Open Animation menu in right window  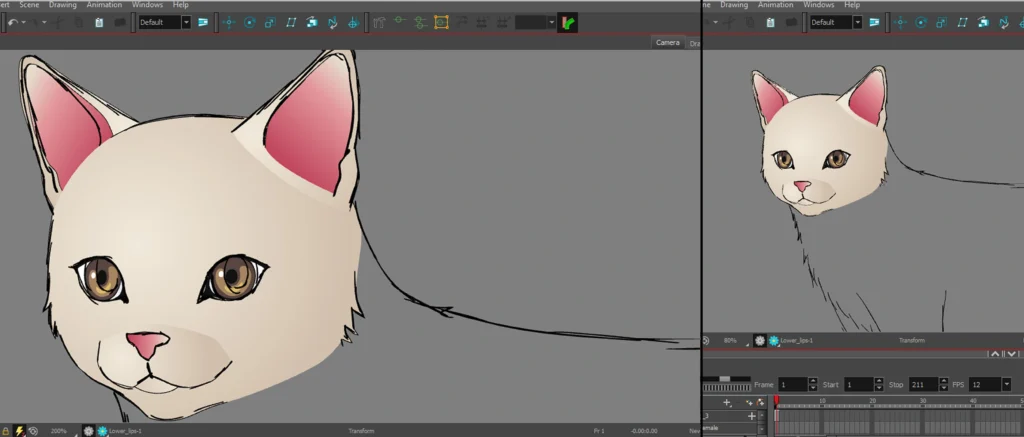click(776, 5)
